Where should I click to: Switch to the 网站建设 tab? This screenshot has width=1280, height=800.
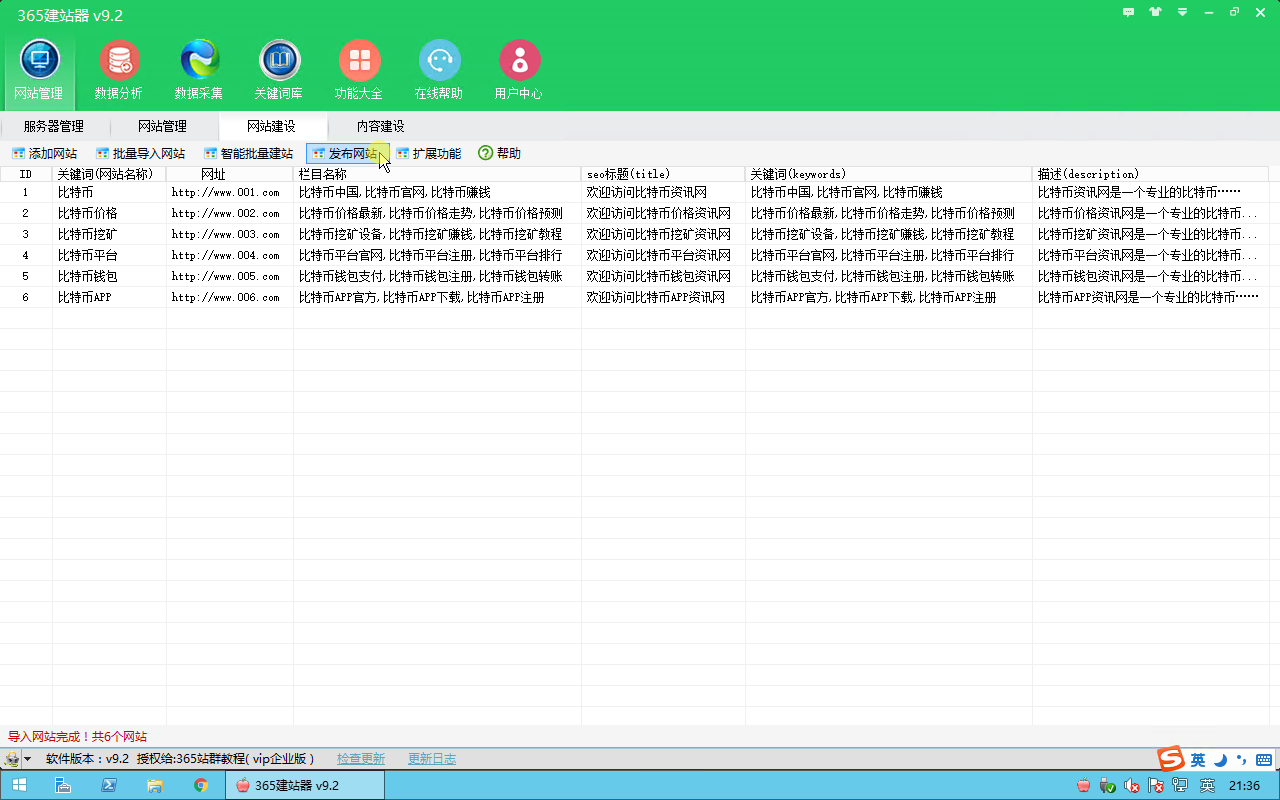(x=271, y=126)
